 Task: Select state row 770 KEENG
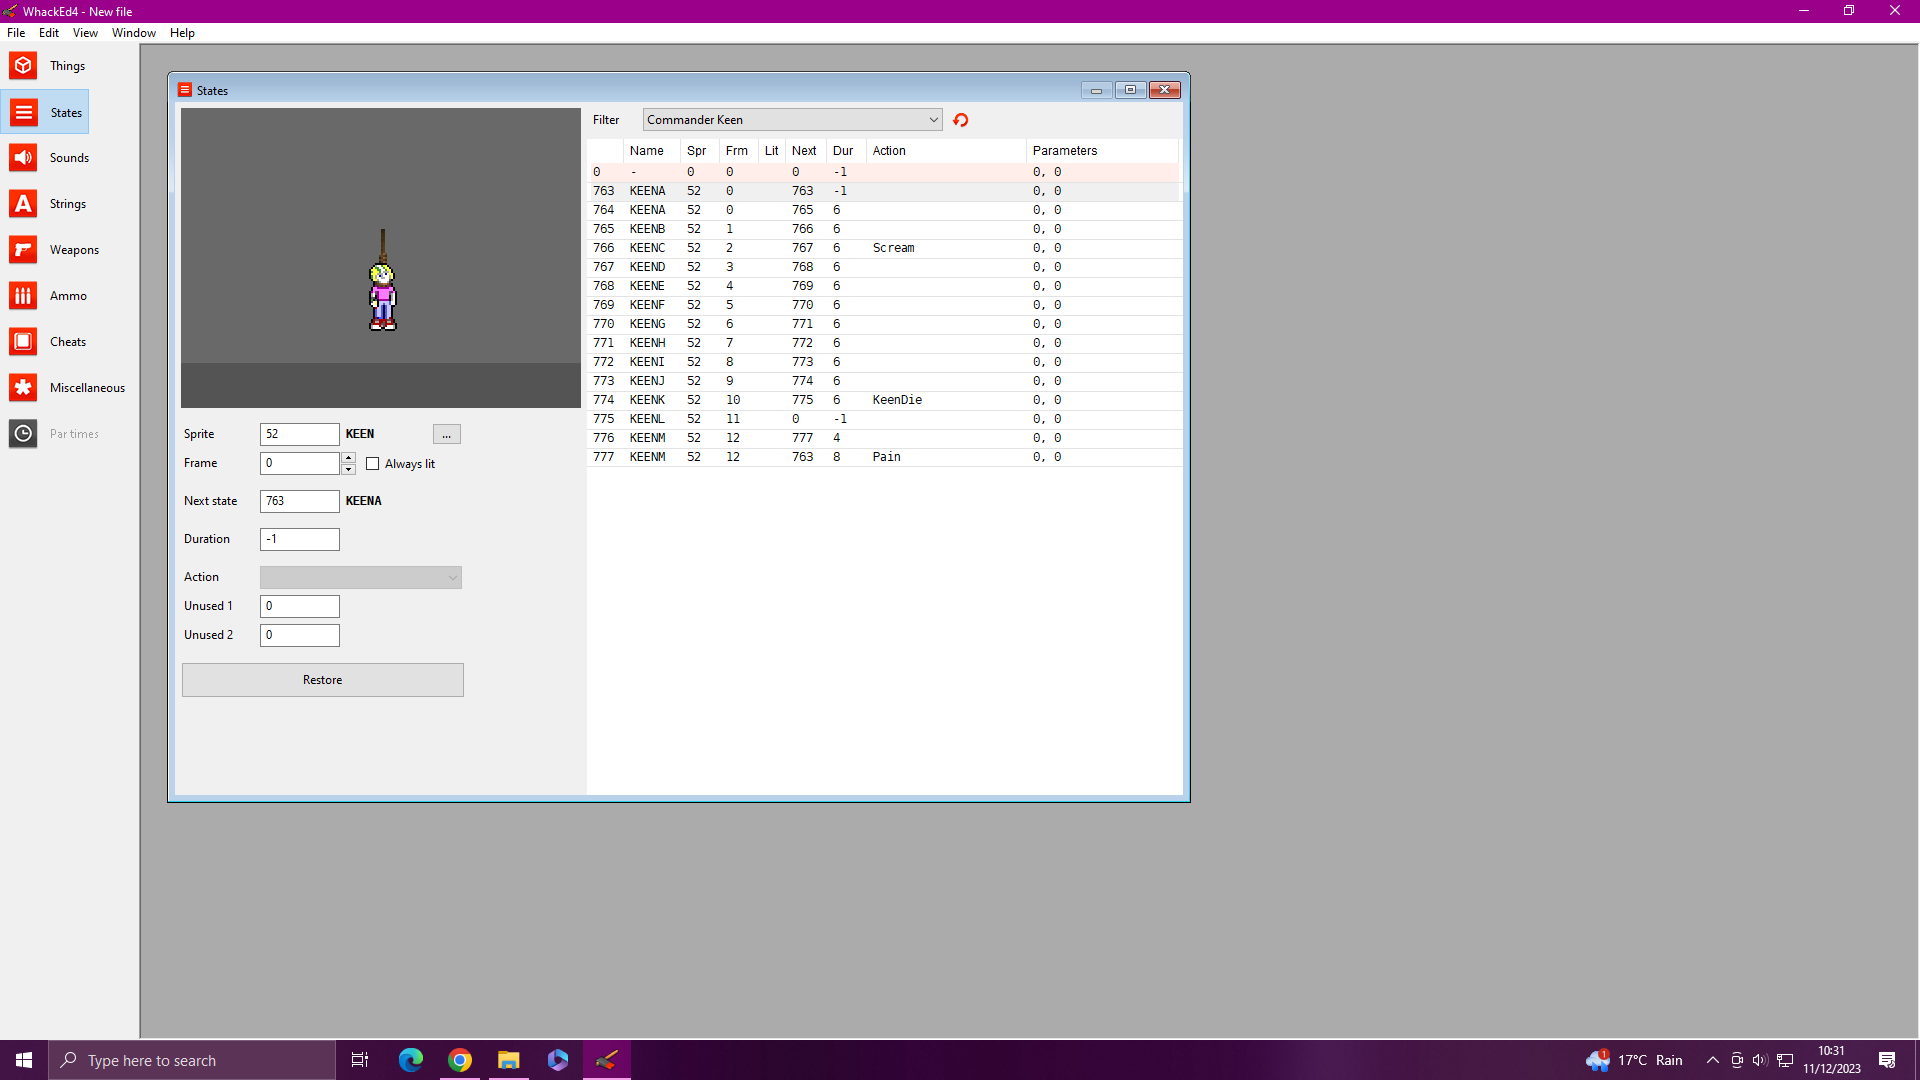click(x=884, y=324)
